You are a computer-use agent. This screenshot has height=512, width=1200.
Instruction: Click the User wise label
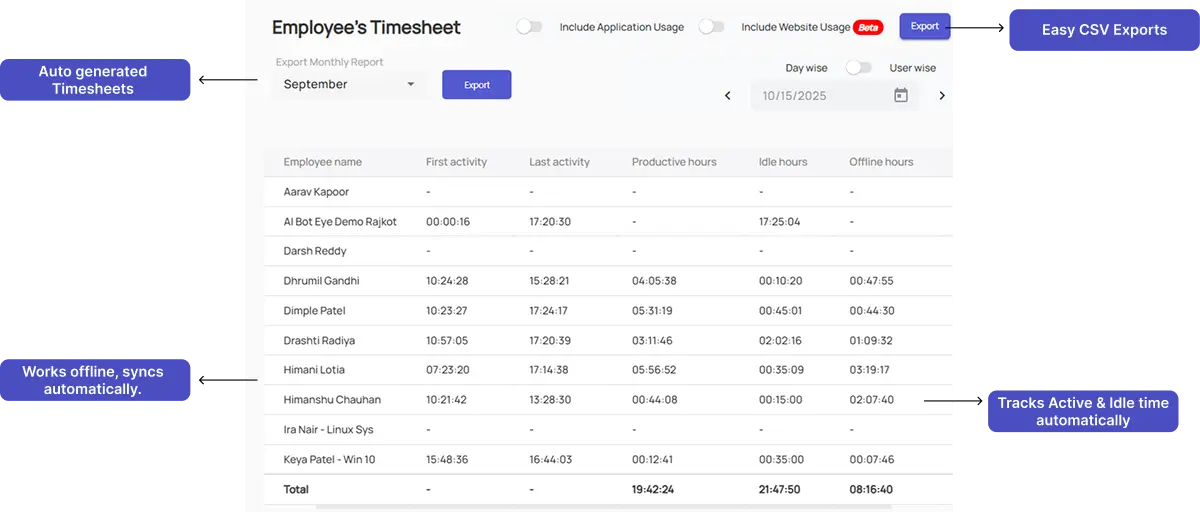tap(913, 68)
